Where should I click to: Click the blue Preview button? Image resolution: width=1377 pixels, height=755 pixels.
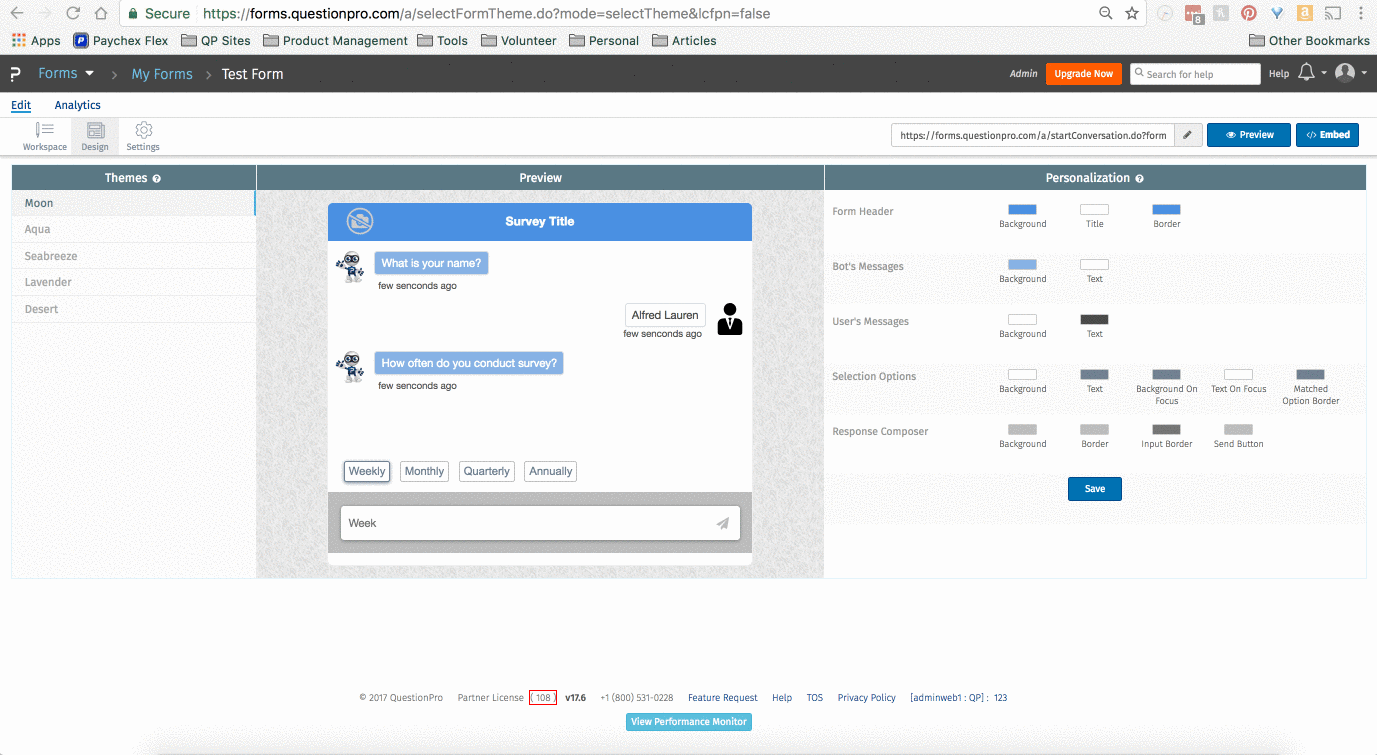coord(1250,135)
